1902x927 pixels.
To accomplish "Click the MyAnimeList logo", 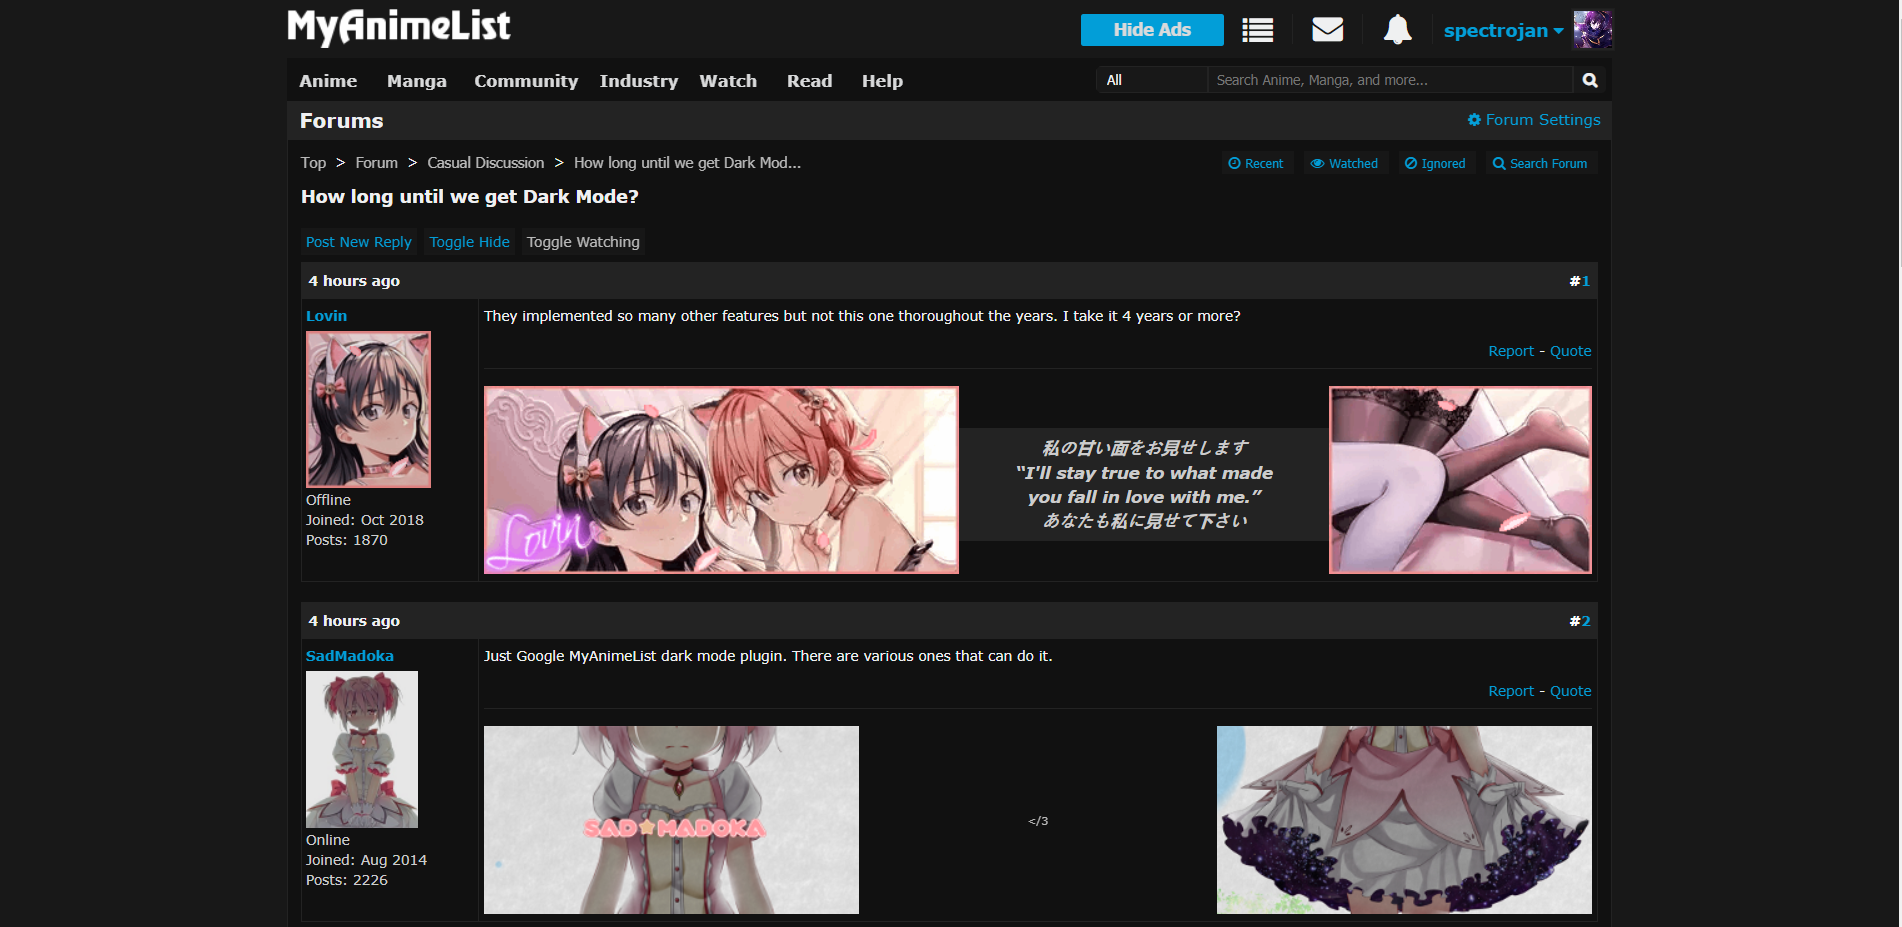I will pos(399,27).
